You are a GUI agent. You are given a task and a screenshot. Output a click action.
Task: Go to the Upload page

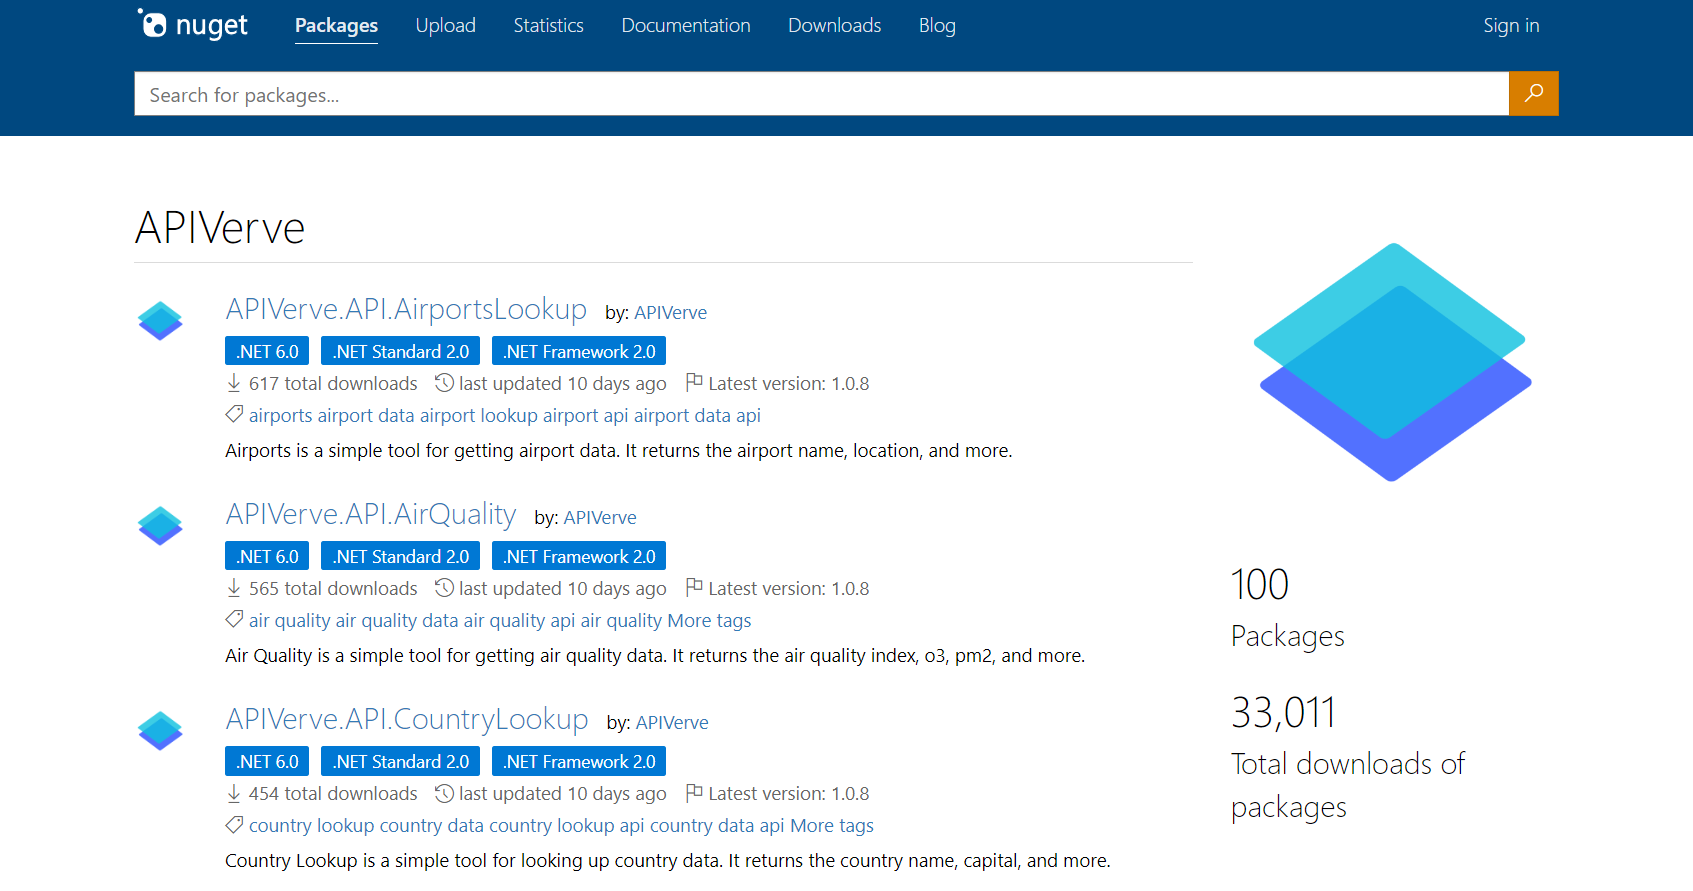446,25
